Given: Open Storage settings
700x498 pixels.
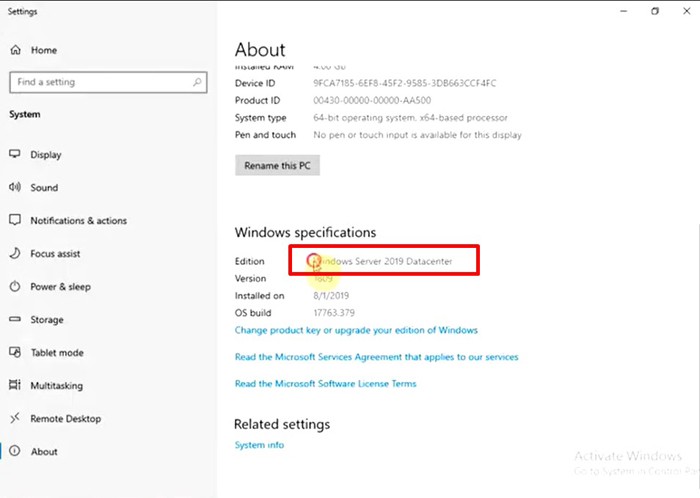Looking at the screenshot, I should [47, 320].
